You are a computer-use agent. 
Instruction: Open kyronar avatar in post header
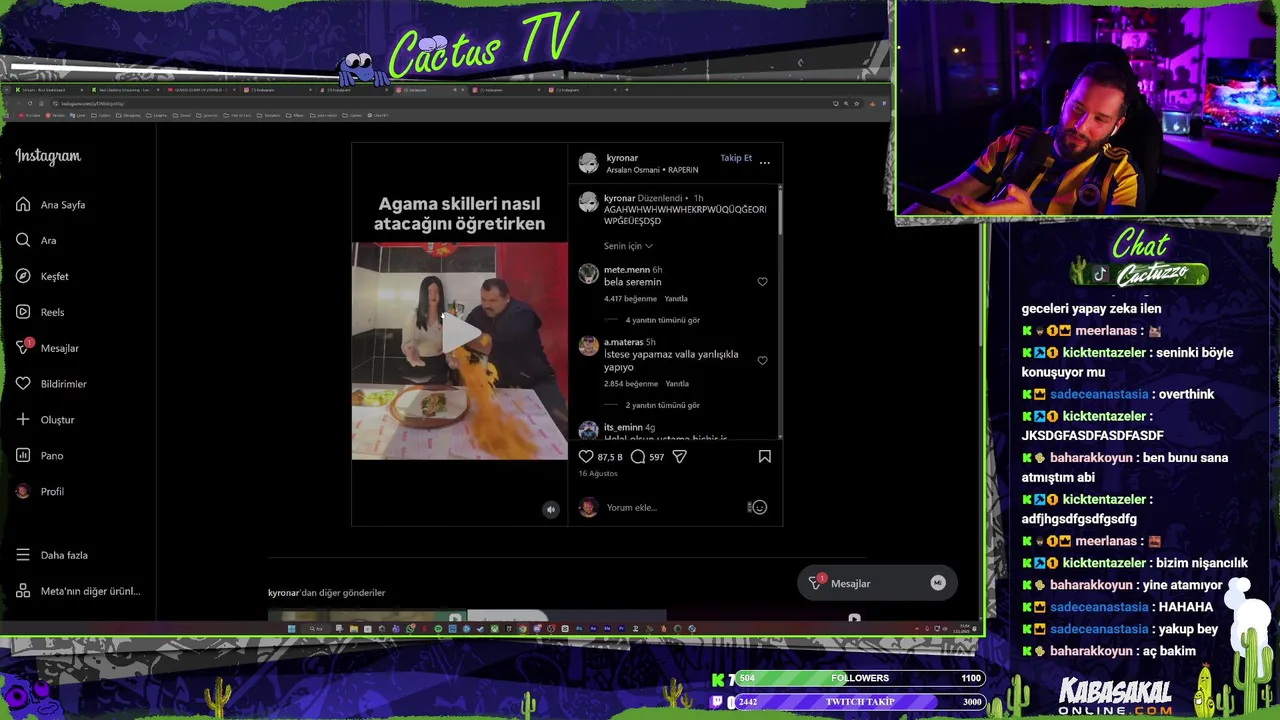[588, 163]
